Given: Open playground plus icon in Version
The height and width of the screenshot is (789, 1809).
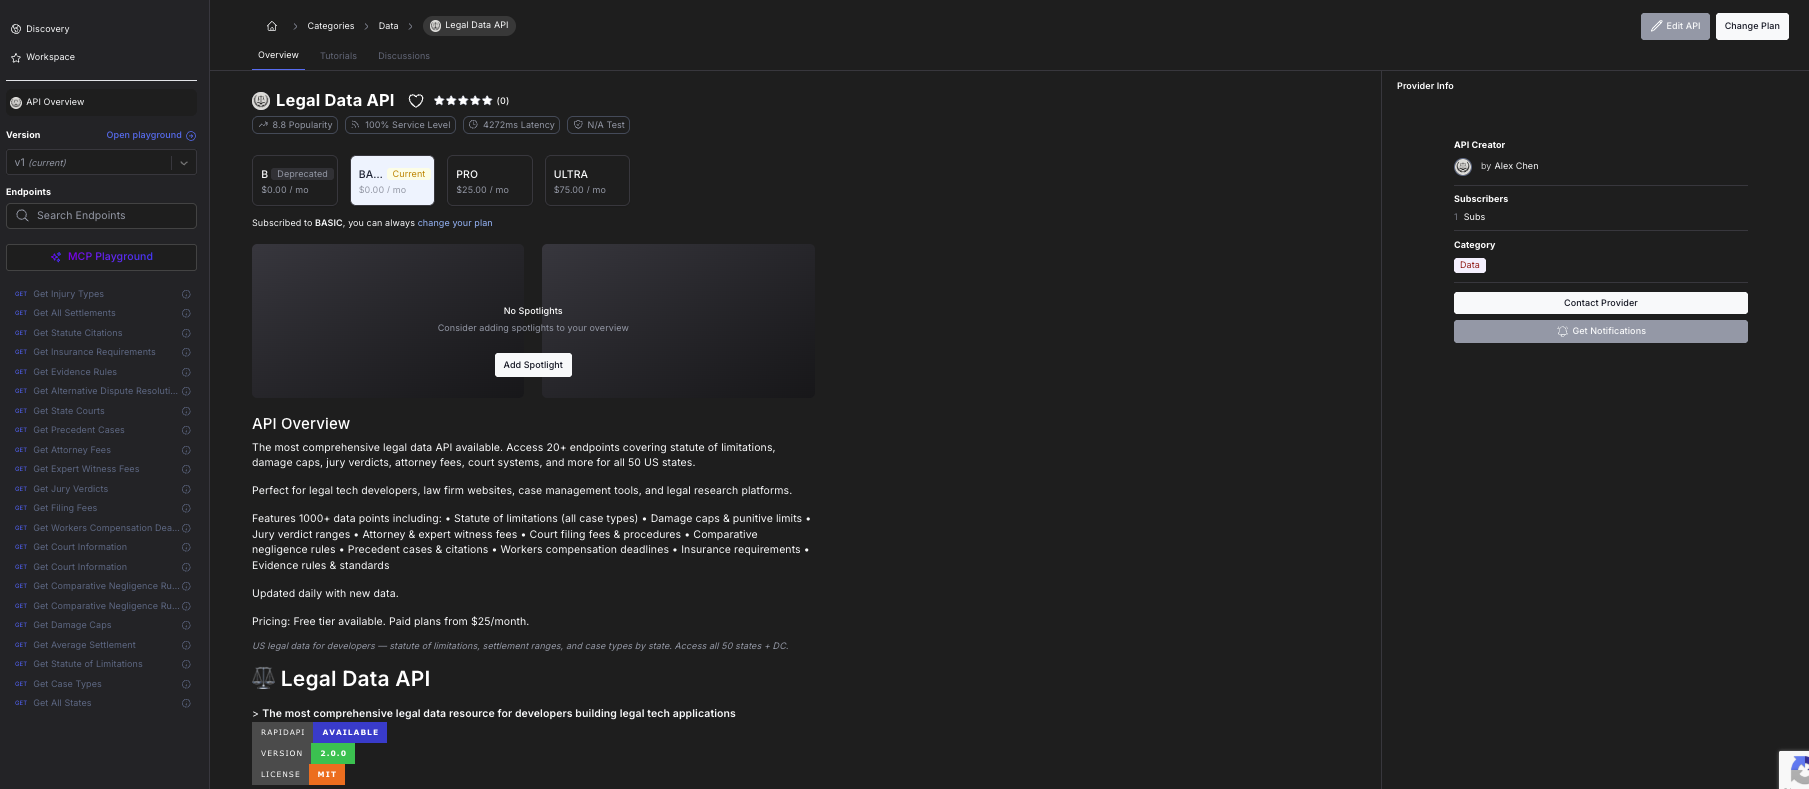Looking at the screenshot, I should [x=191, y=136].
